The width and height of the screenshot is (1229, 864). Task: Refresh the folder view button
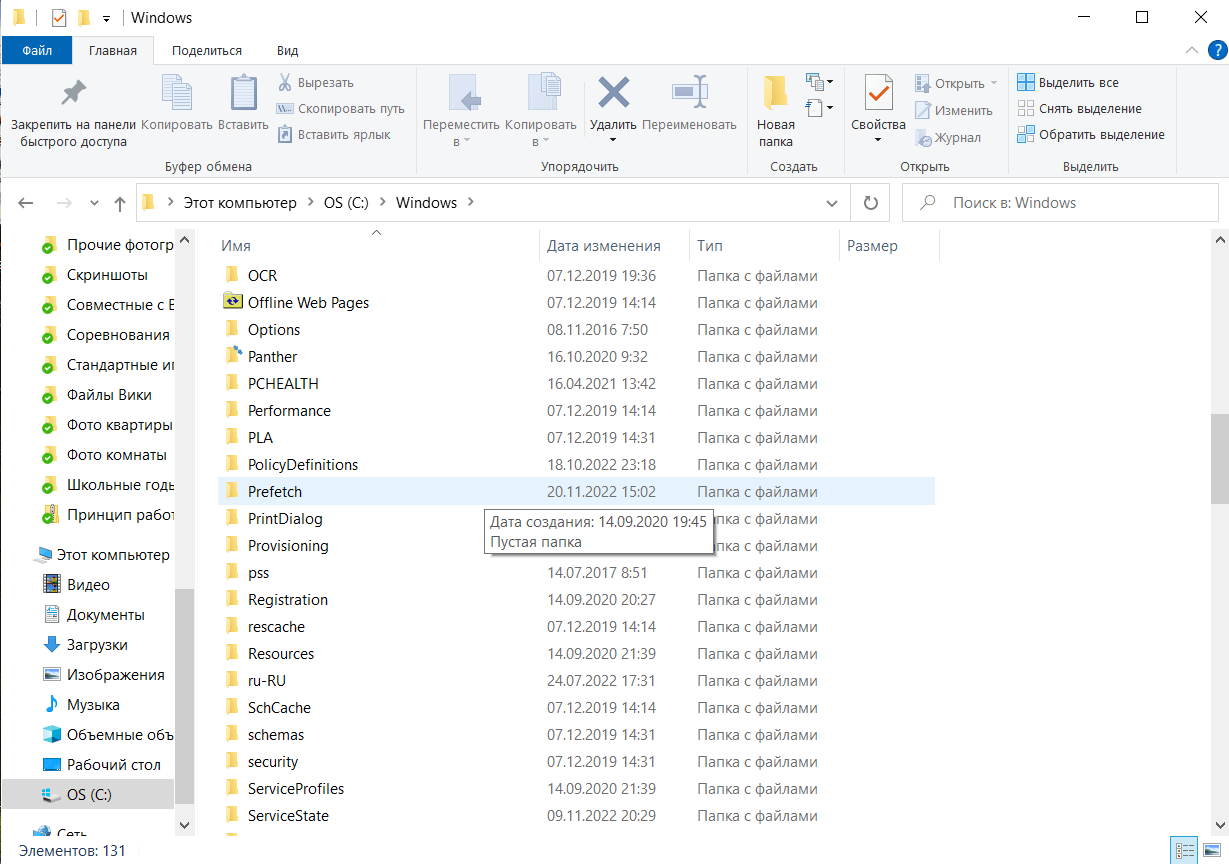[870, 203]
